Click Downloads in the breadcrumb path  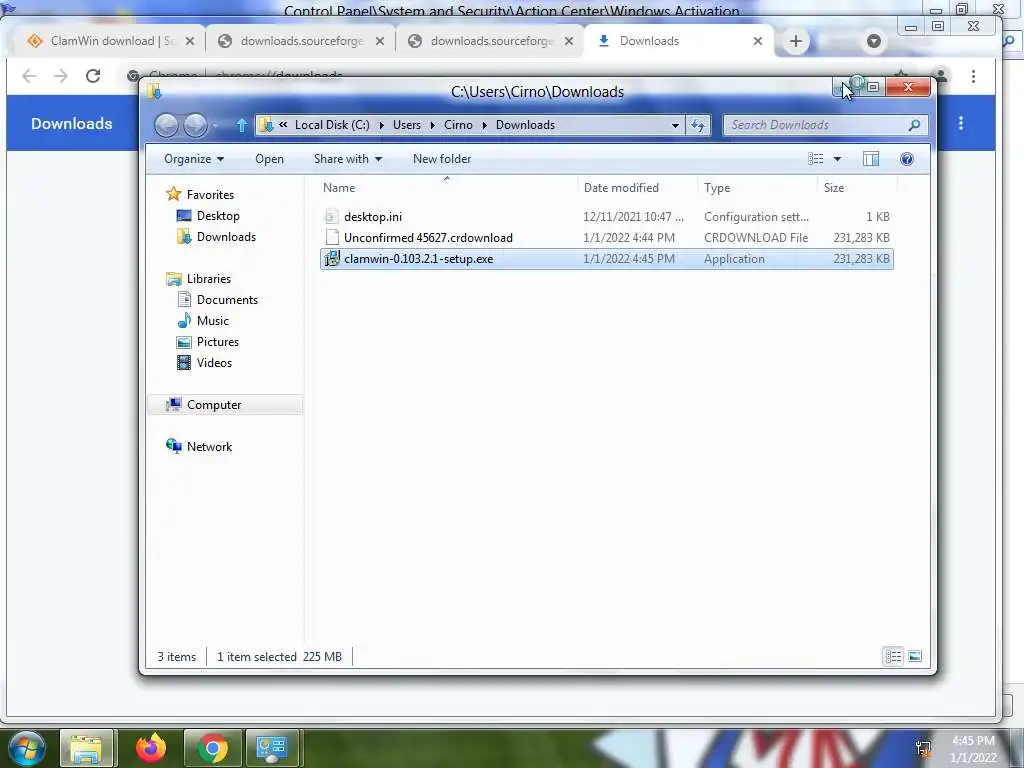click(525, 125)
